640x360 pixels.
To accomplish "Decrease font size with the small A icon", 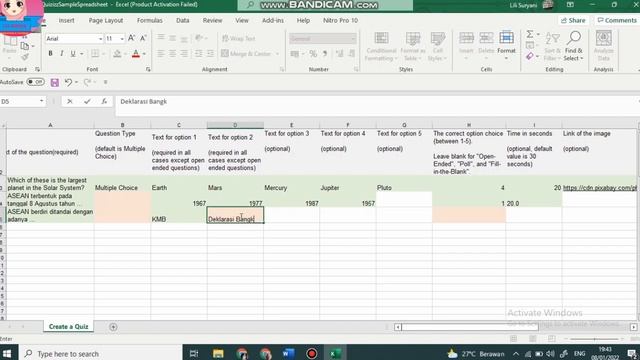I will (143, 38).
